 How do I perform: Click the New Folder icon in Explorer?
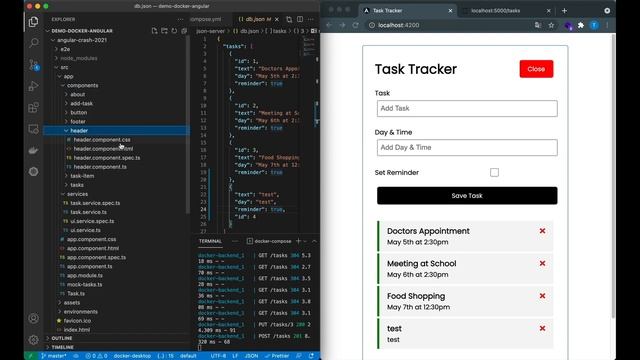point(164,31)
